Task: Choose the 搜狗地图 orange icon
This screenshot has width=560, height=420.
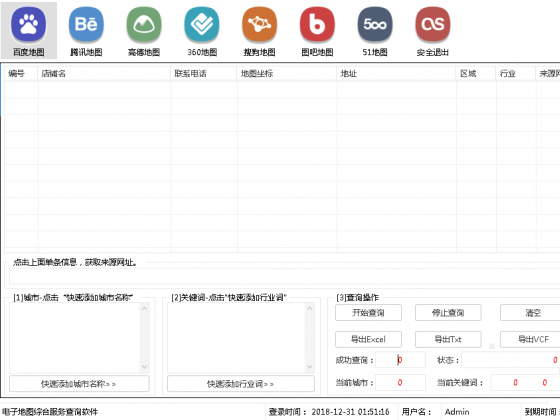Action: pos(260,25)
